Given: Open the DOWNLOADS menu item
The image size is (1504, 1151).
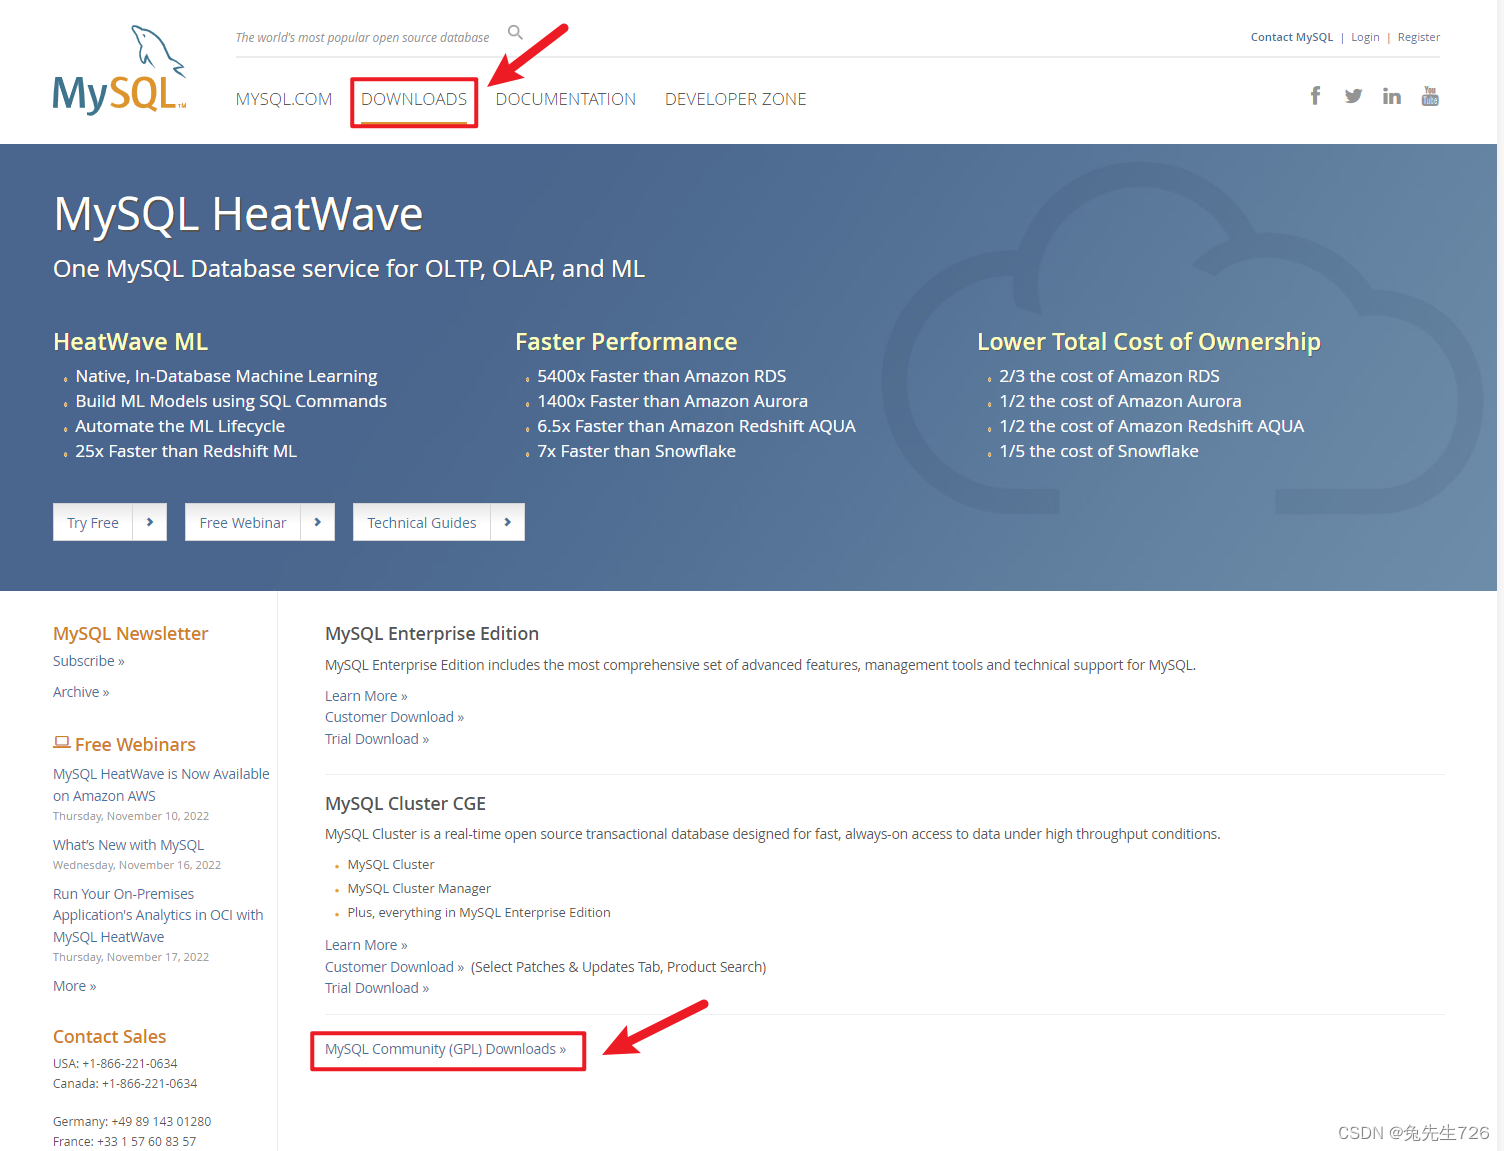Looking at the screenshot, I should [x=414, y=99].
